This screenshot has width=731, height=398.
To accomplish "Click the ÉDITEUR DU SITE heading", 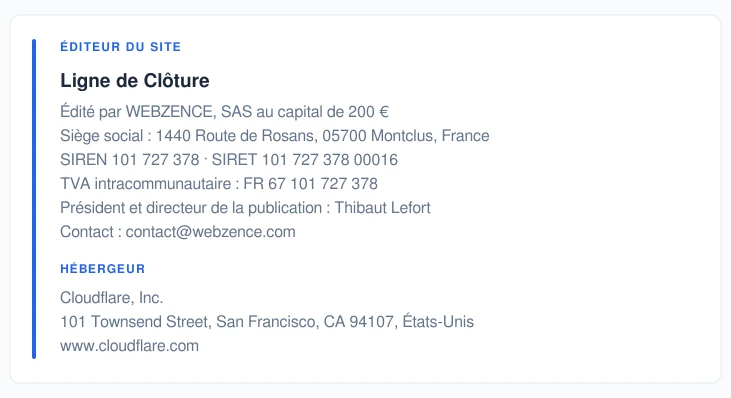I will pyautogui.click(x=120, y=47).
